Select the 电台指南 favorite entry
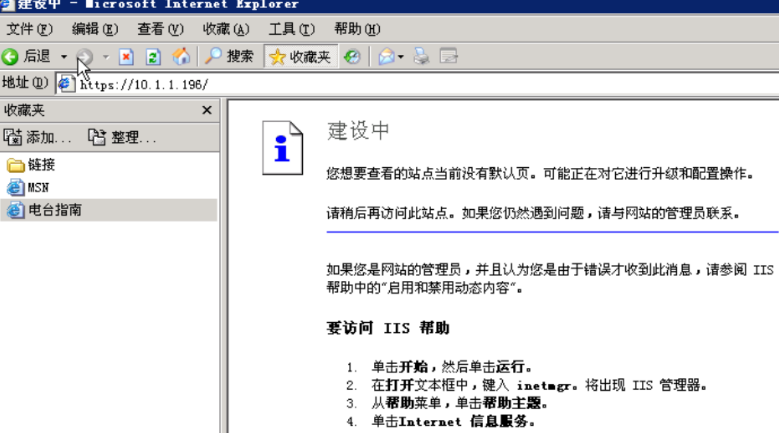Screen dimensions: 779x433 click(x=109, y=210)
